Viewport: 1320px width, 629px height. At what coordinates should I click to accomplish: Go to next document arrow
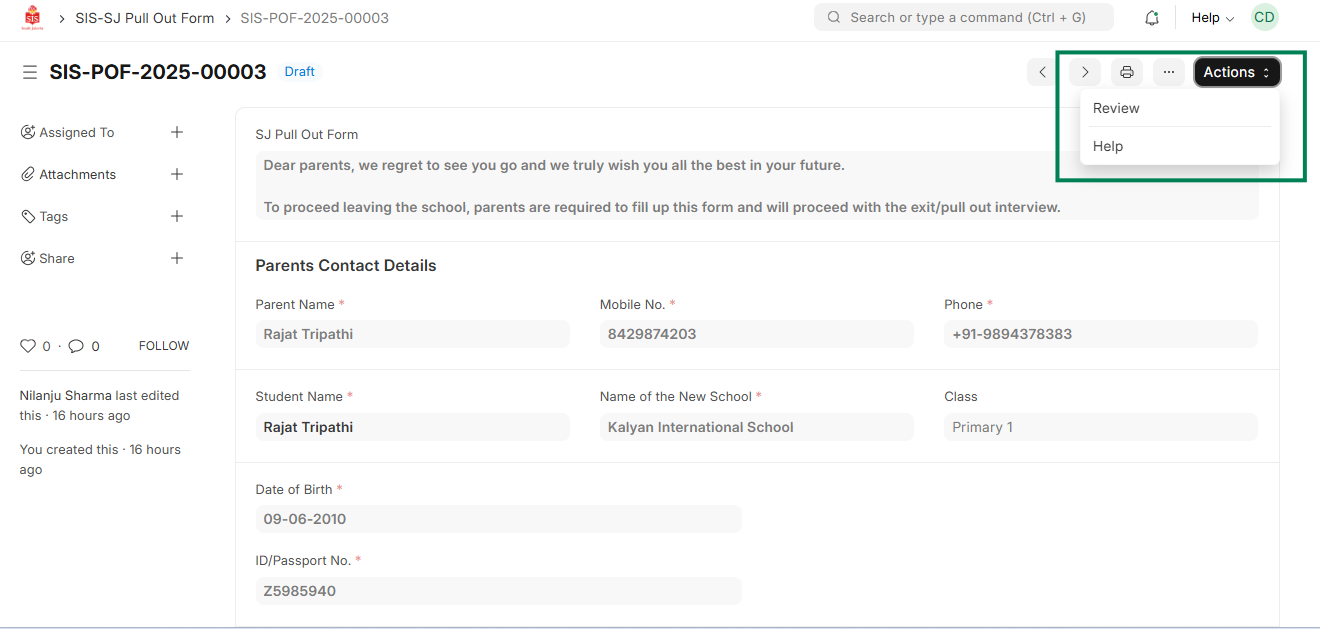1085,72
